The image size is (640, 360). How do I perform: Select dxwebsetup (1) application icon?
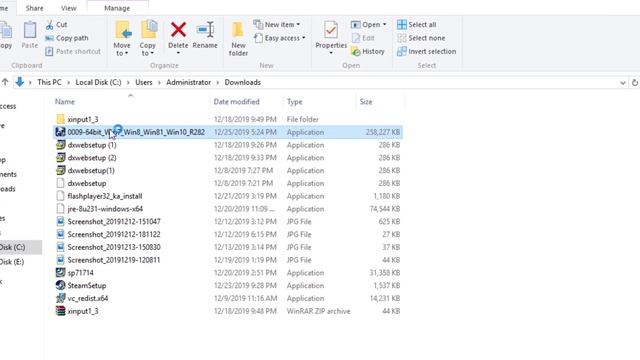click(x=60, y=145)
